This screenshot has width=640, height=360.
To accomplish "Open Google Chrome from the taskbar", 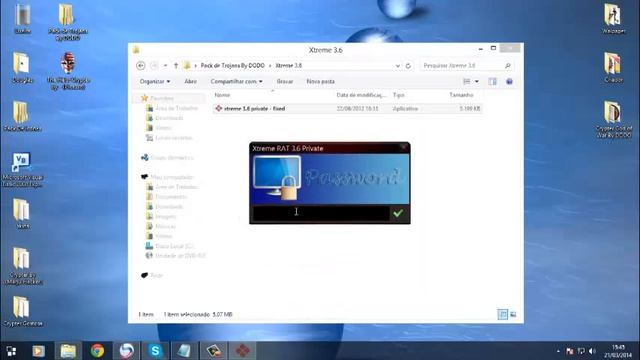I will point(97,351).
